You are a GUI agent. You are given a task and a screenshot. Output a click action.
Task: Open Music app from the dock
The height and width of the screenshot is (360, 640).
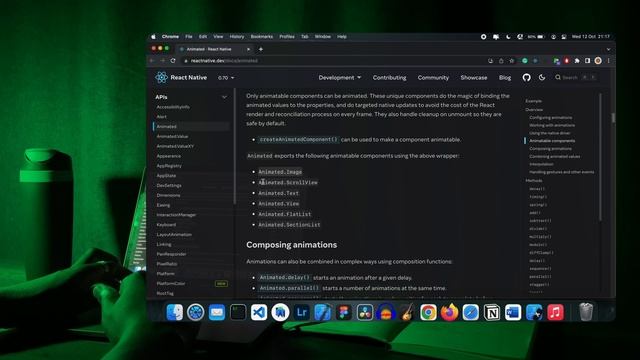(x=555, y=313)
